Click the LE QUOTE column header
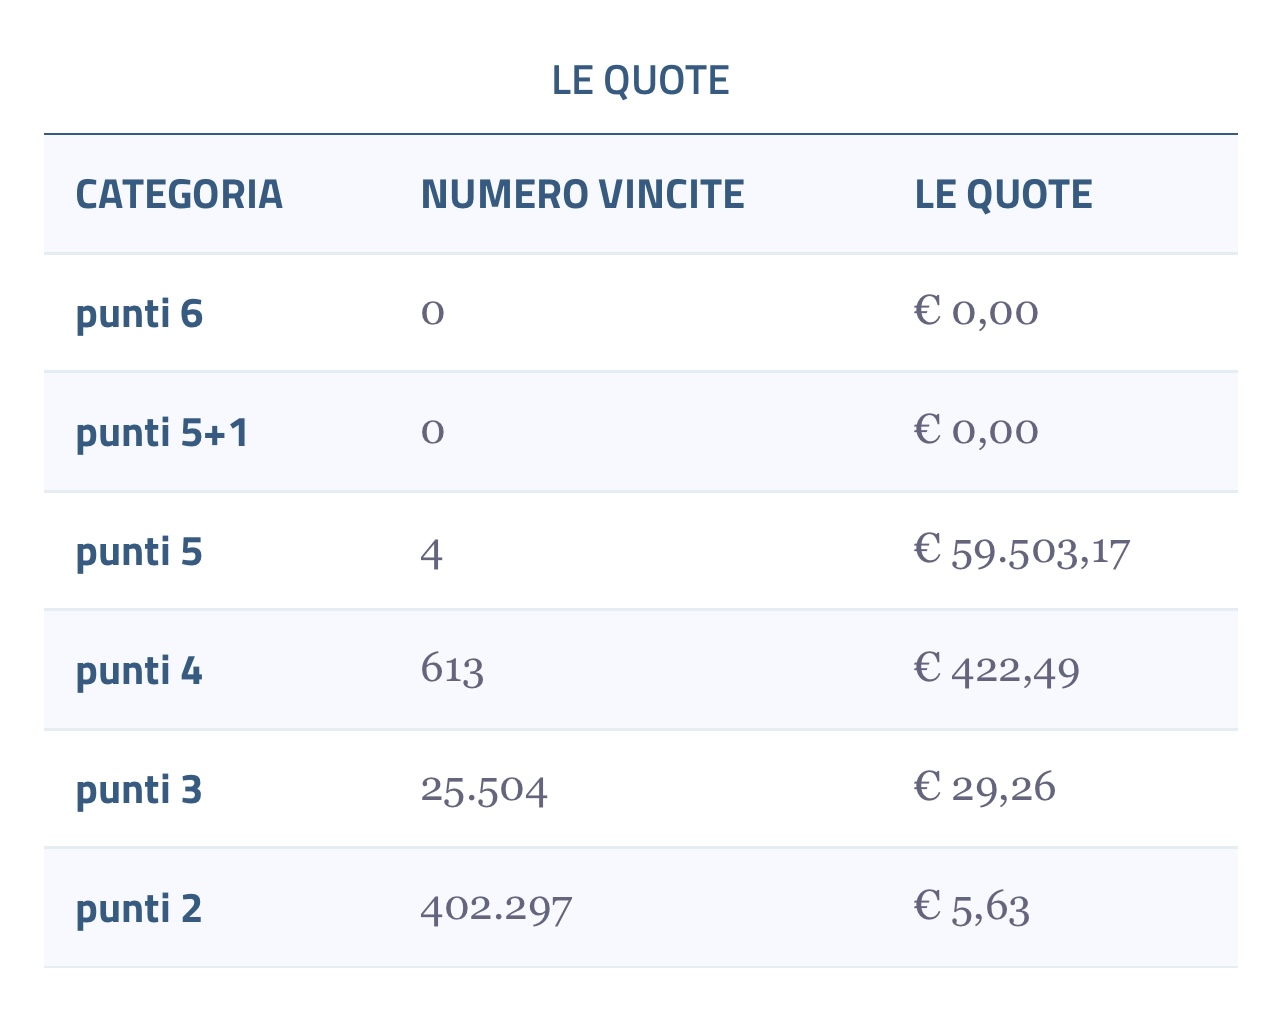This screenshot has height=1013, width=1283. (x=1003, y=194)
